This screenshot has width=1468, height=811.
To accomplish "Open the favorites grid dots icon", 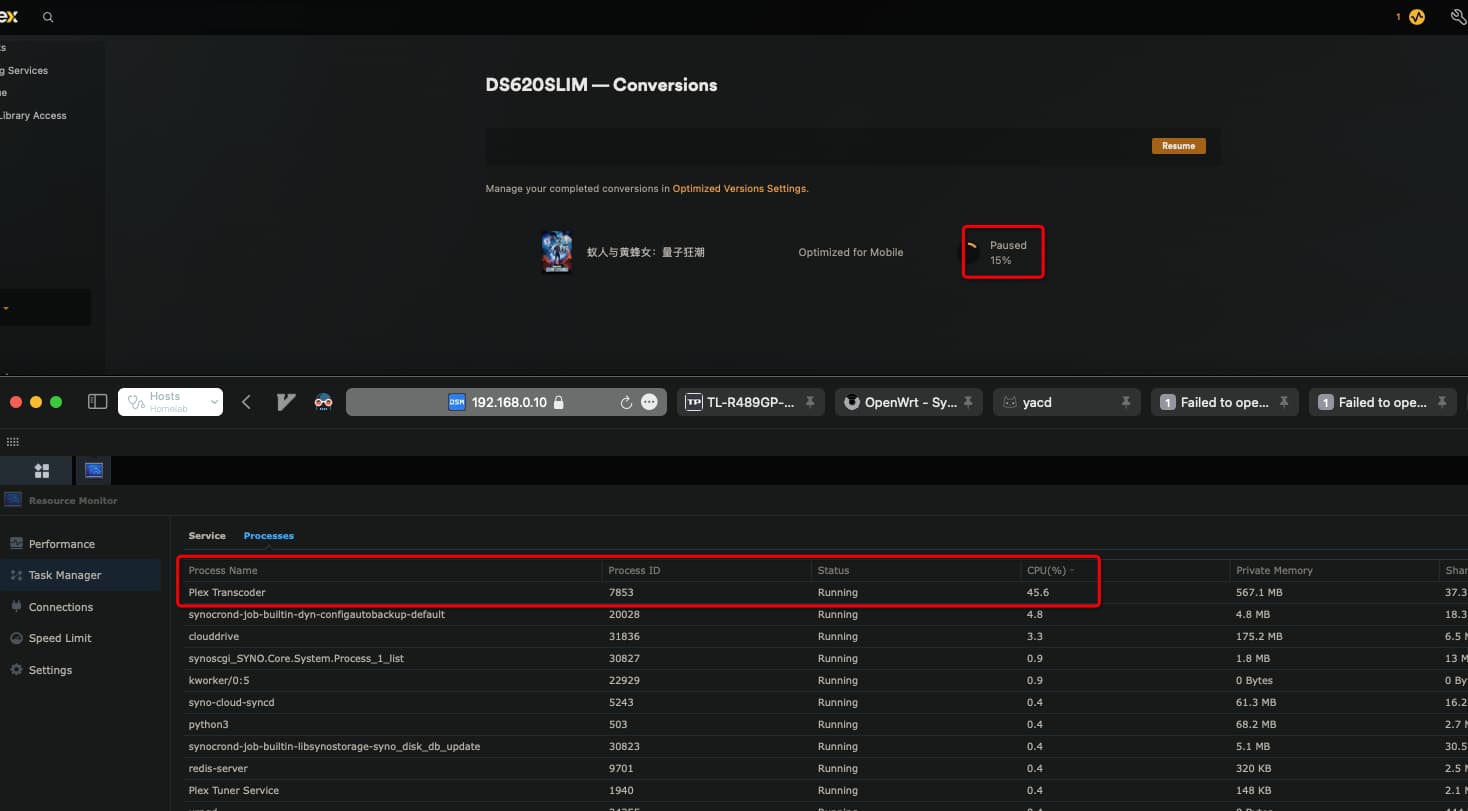I will tap(12, 441).
